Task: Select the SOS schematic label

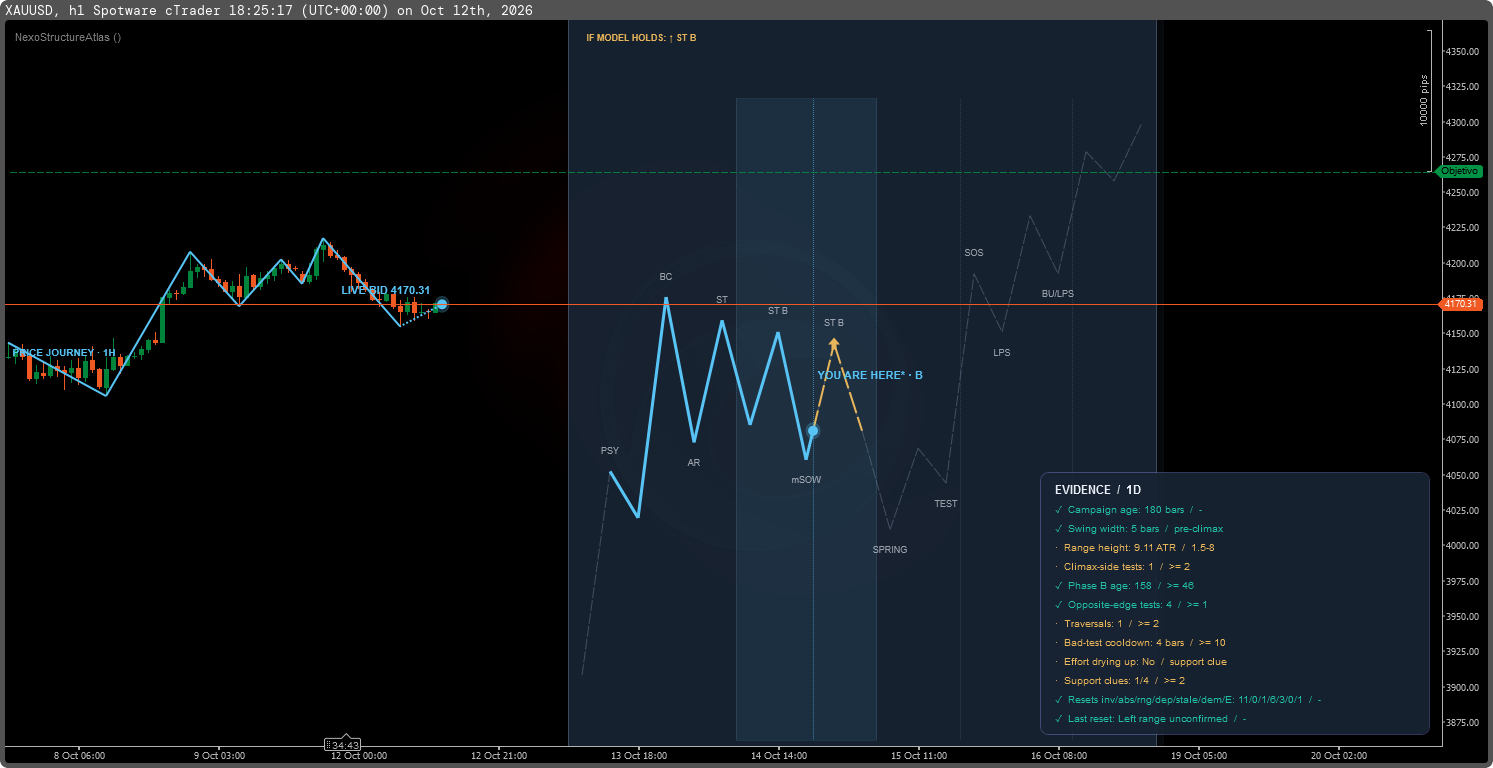Action: [974, 253]
